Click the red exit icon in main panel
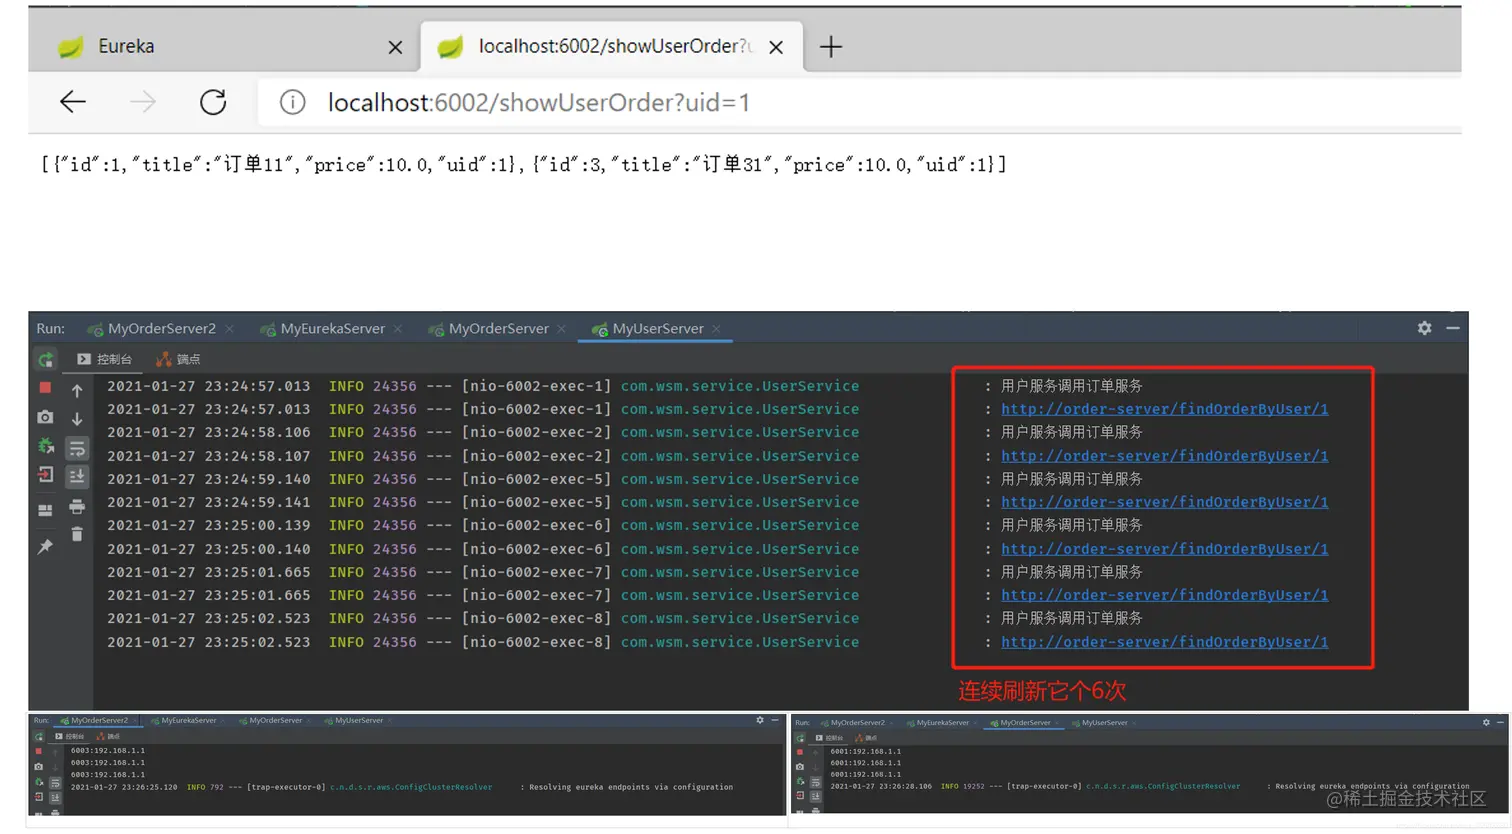The width and height of the screenshot is (1512, 834). 45,475
